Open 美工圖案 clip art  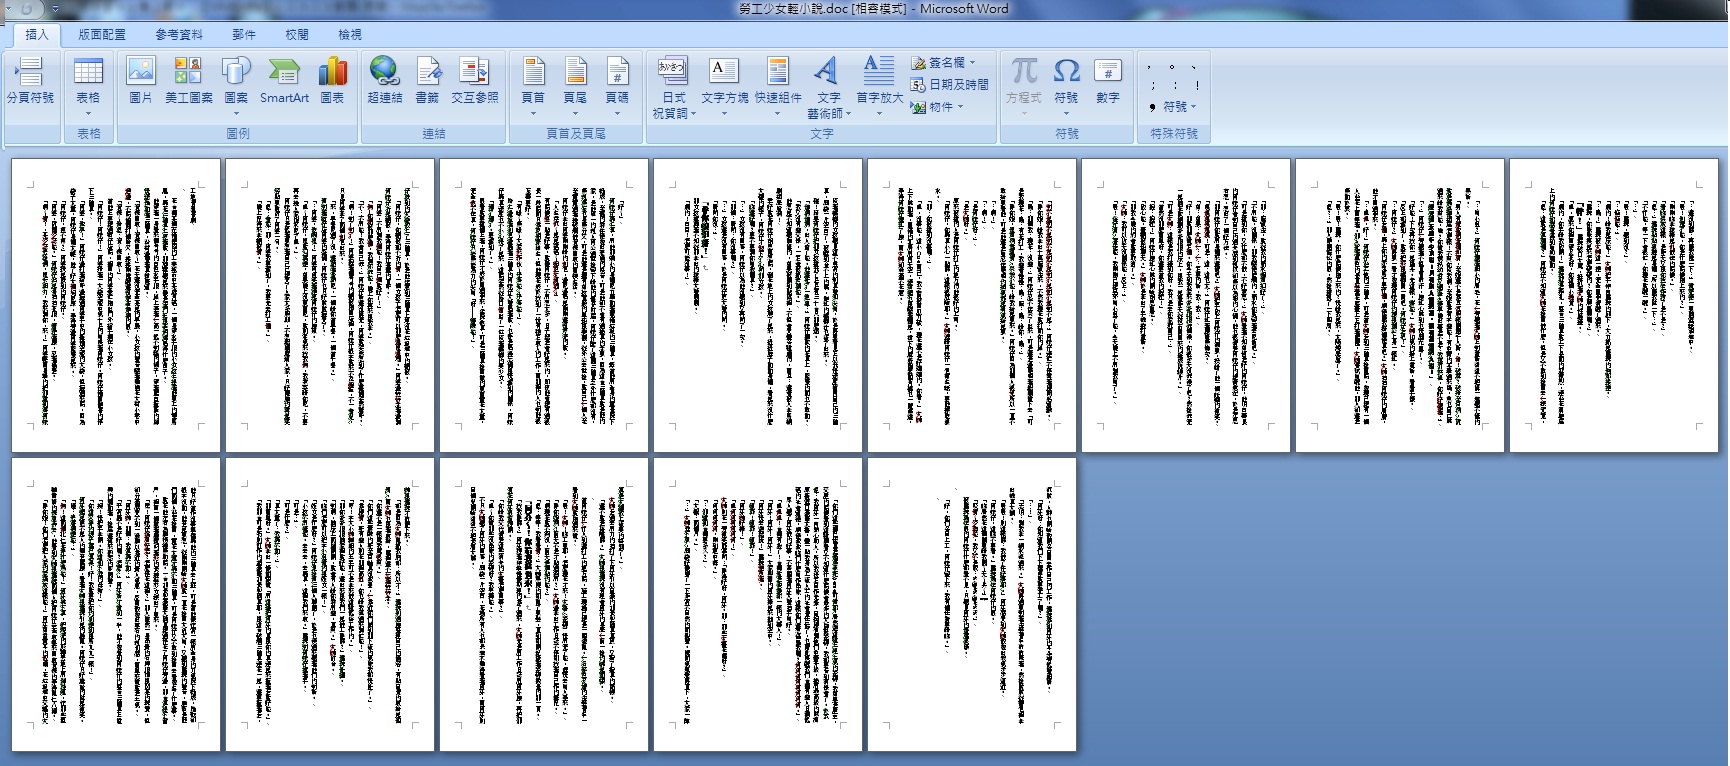[x=188, y=80]
